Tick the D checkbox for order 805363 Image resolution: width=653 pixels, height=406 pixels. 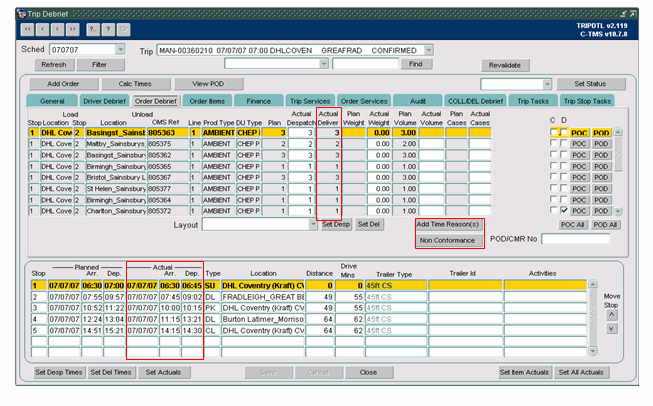563,132
